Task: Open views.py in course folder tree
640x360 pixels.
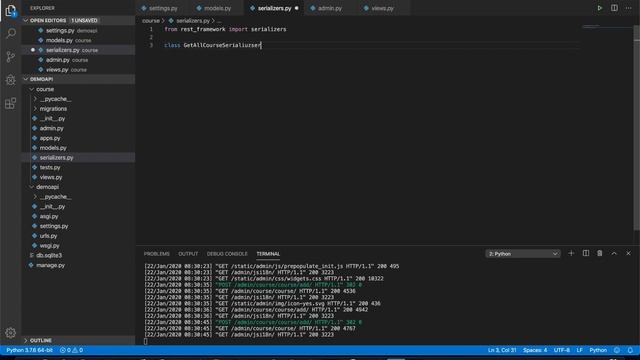Action: coord(78,177)
